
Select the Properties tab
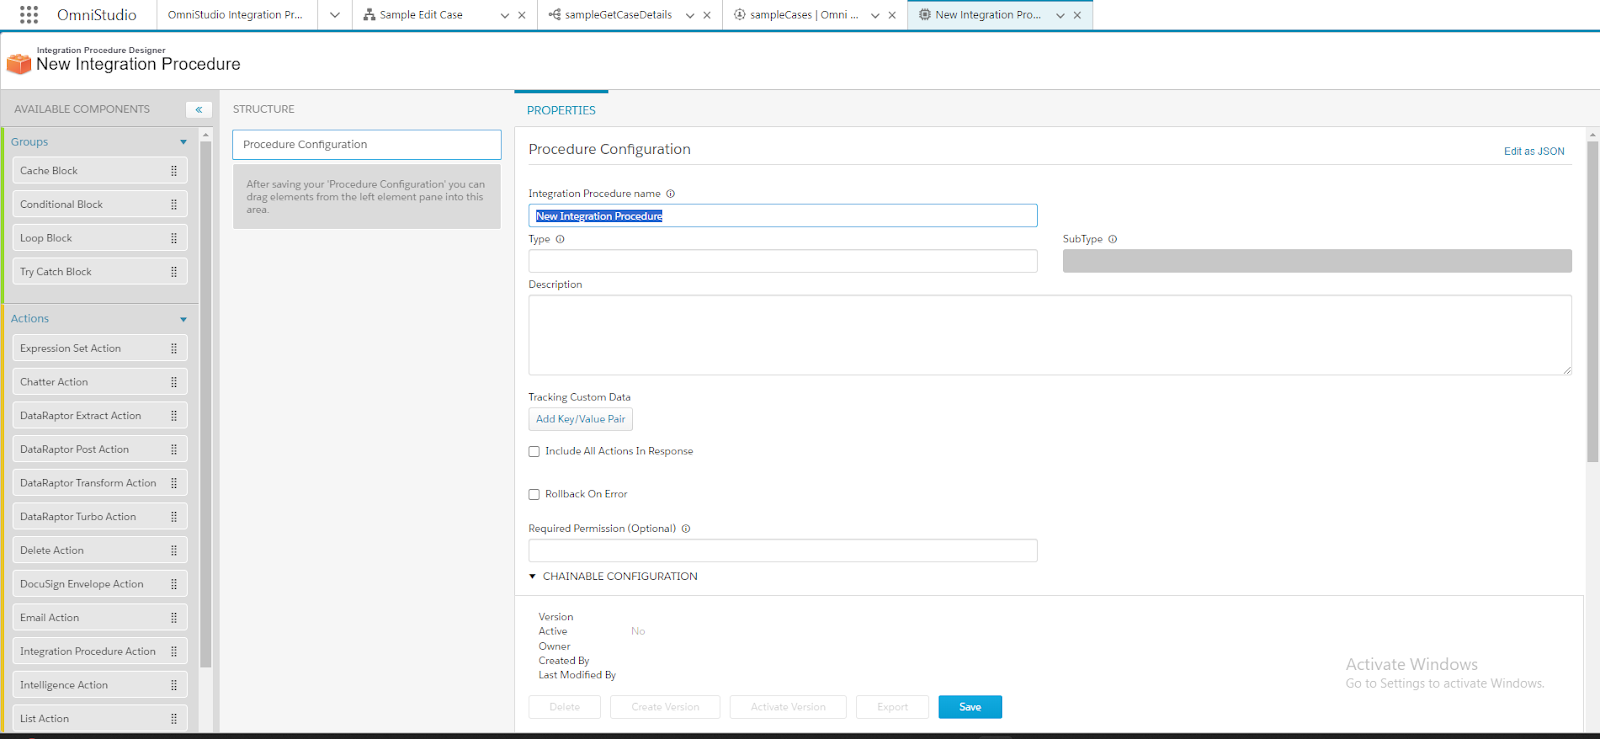[x=561, y=110]
